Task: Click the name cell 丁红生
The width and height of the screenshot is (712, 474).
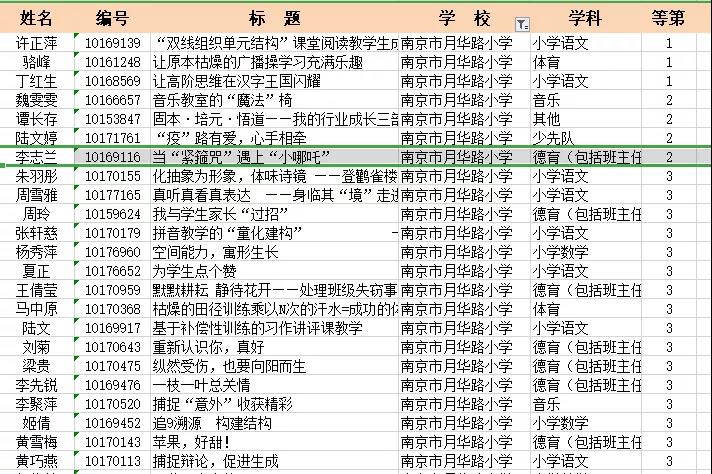Action: click(36, 81)
